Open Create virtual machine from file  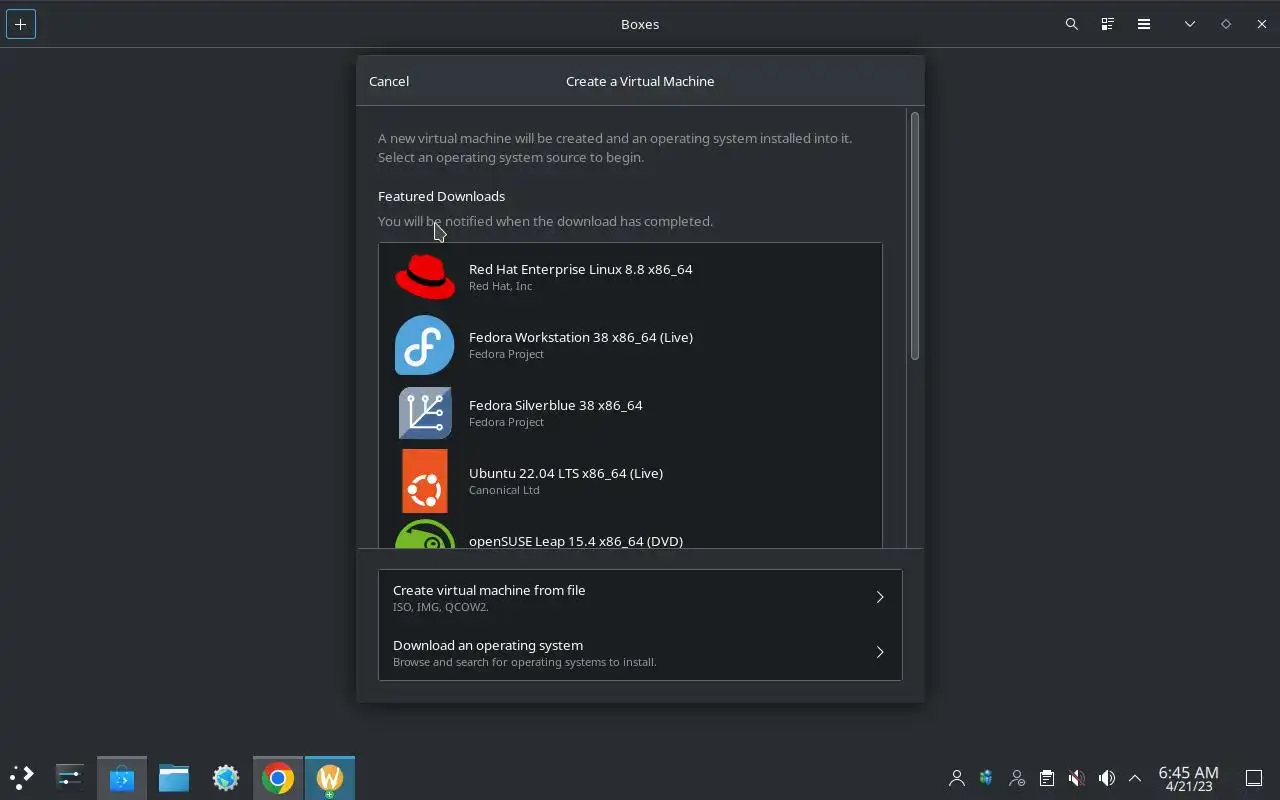point(640,597)
